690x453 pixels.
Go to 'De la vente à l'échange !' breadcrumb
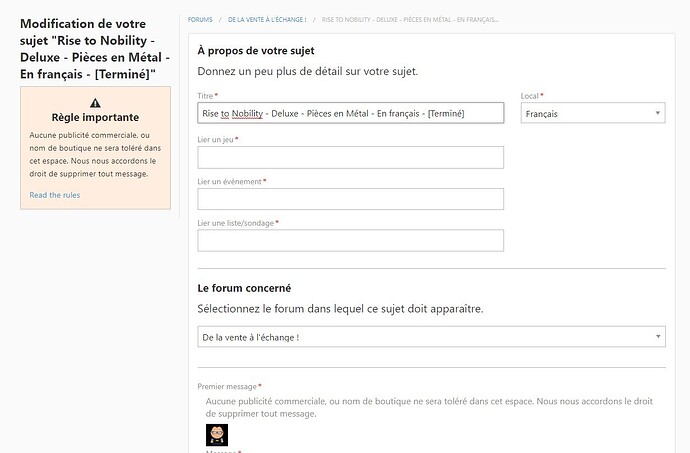click(x=267, y=20)
